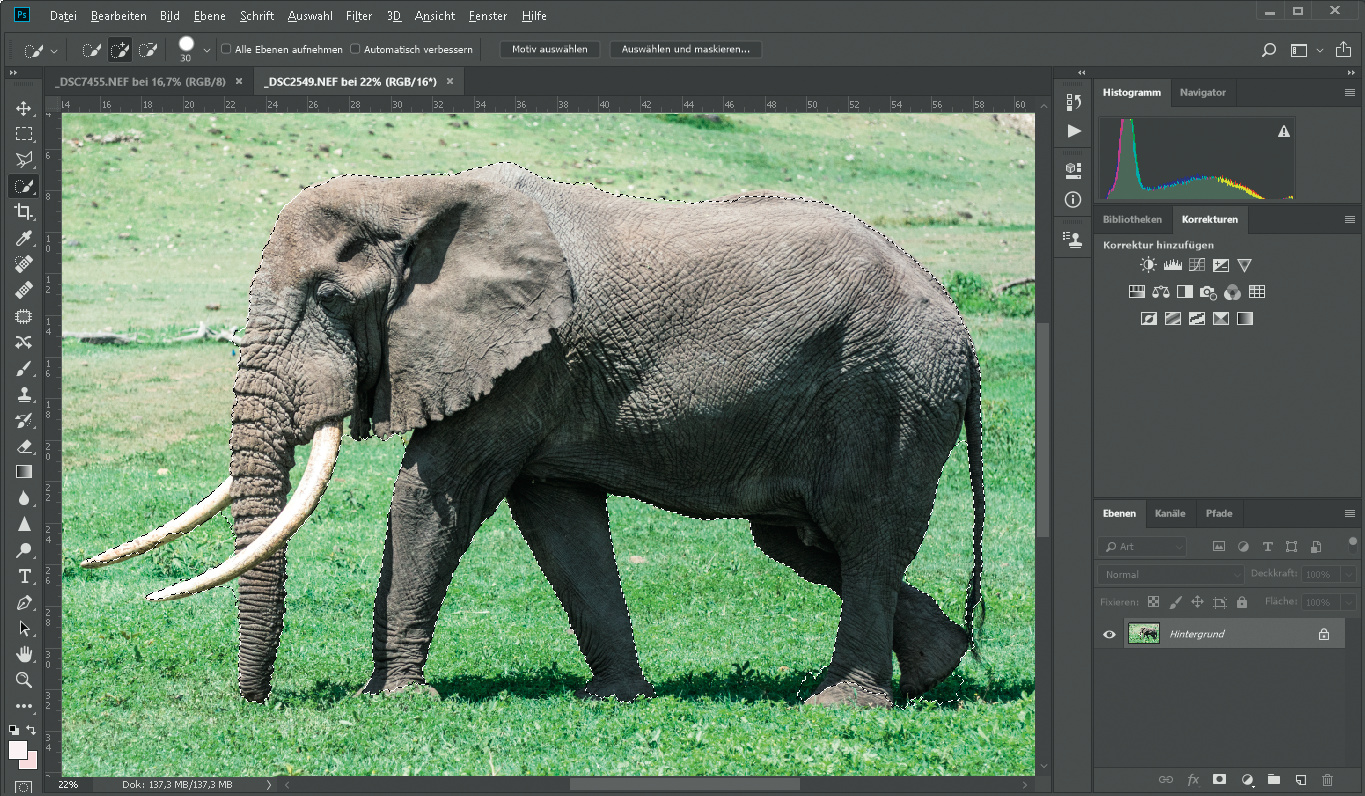1365x796 pixels.
Task: Select the Eyedropper tool
Action: click(24, 238)
